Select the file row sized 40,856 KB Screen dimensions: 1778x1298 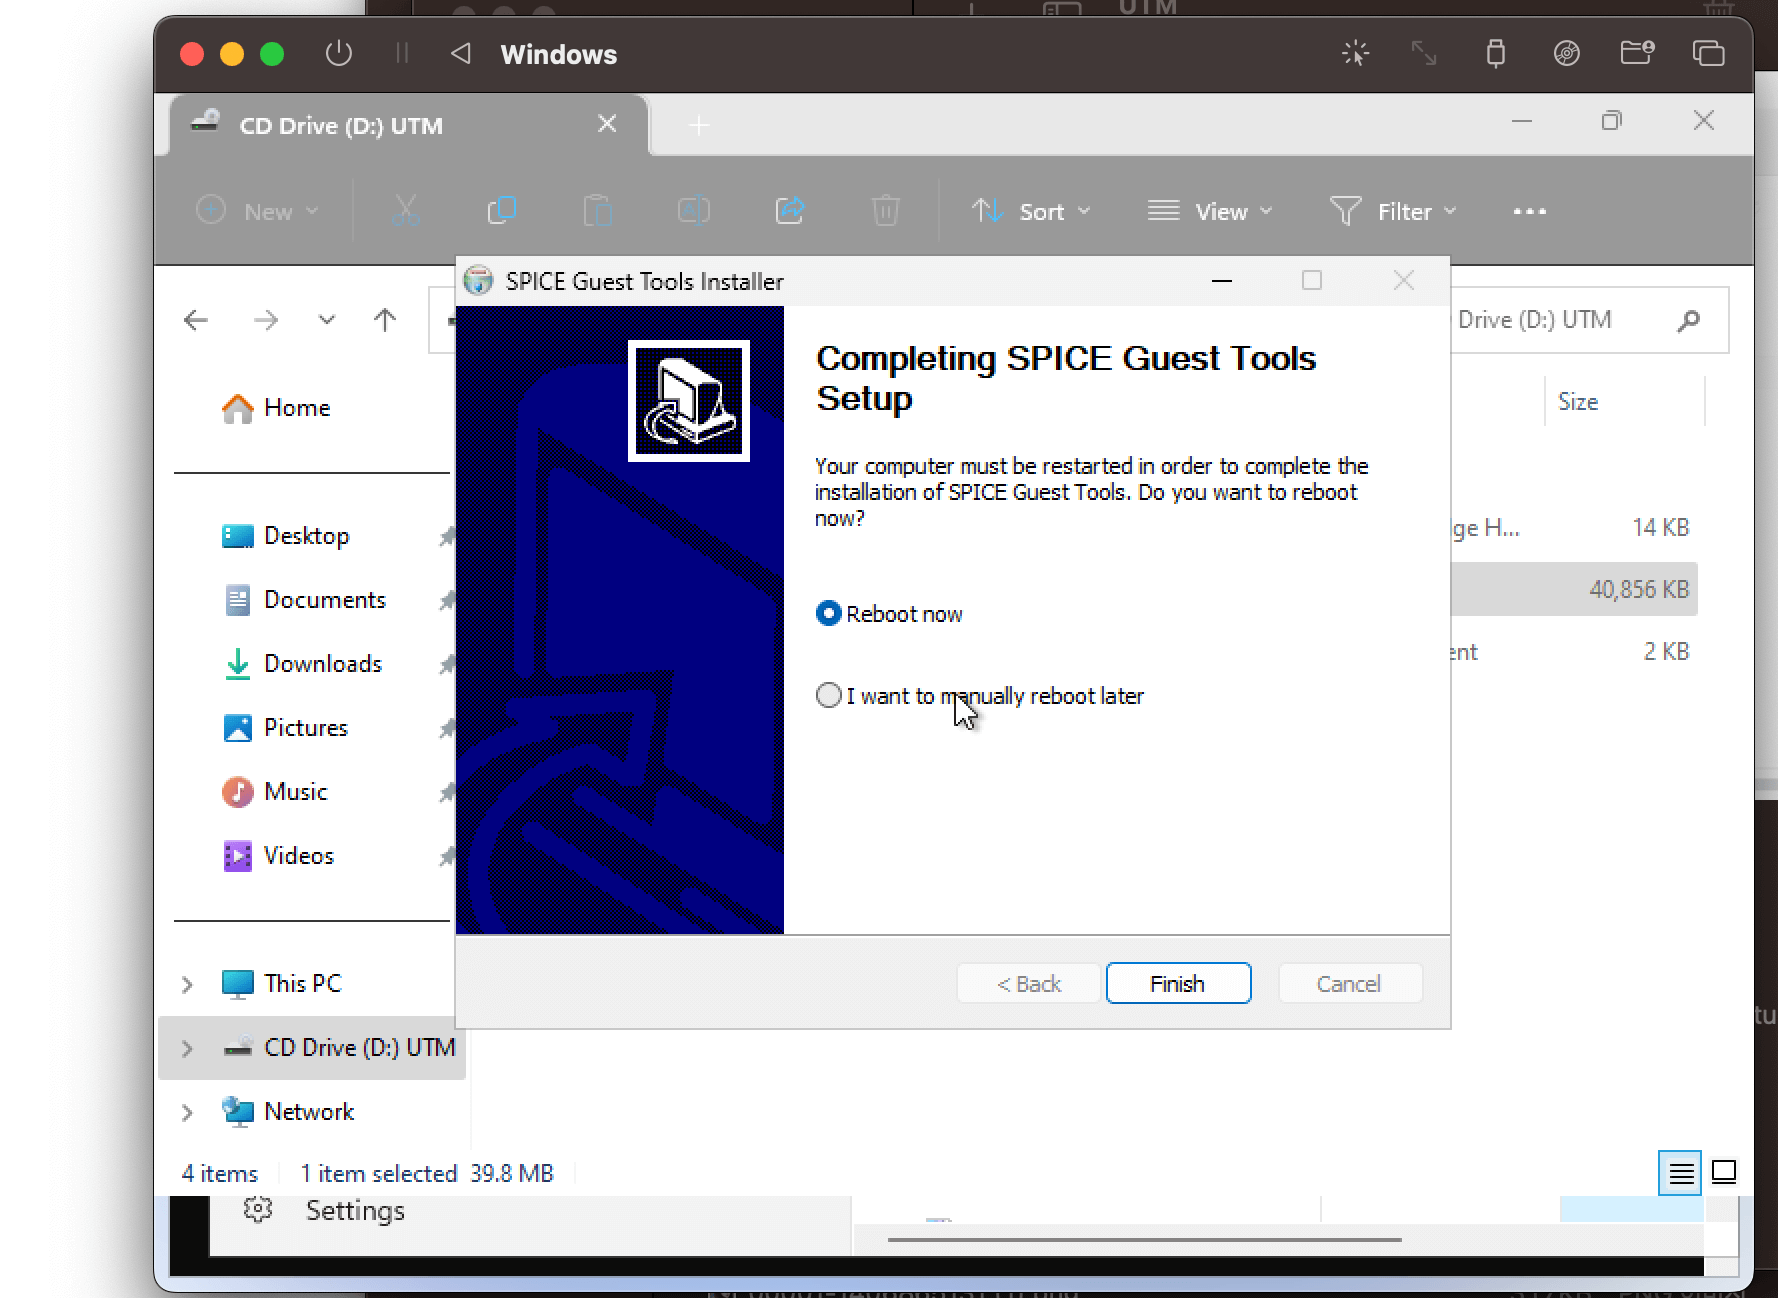(1573, 589)
